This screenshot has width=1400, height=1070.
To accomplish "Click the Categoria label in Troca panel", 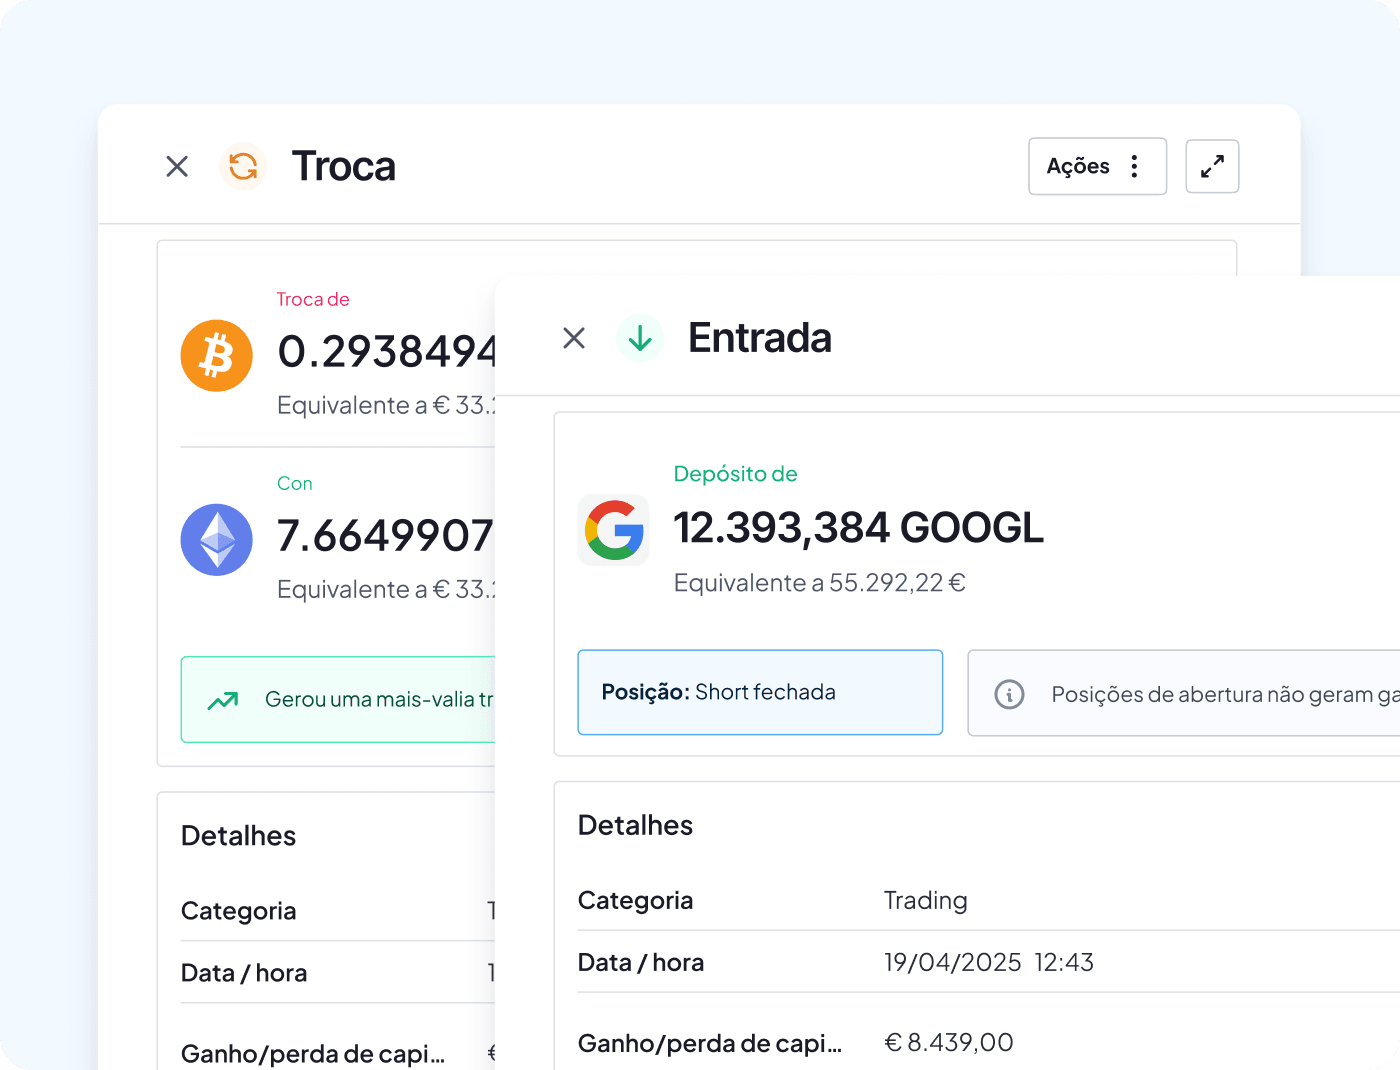I will click(238, 911).
